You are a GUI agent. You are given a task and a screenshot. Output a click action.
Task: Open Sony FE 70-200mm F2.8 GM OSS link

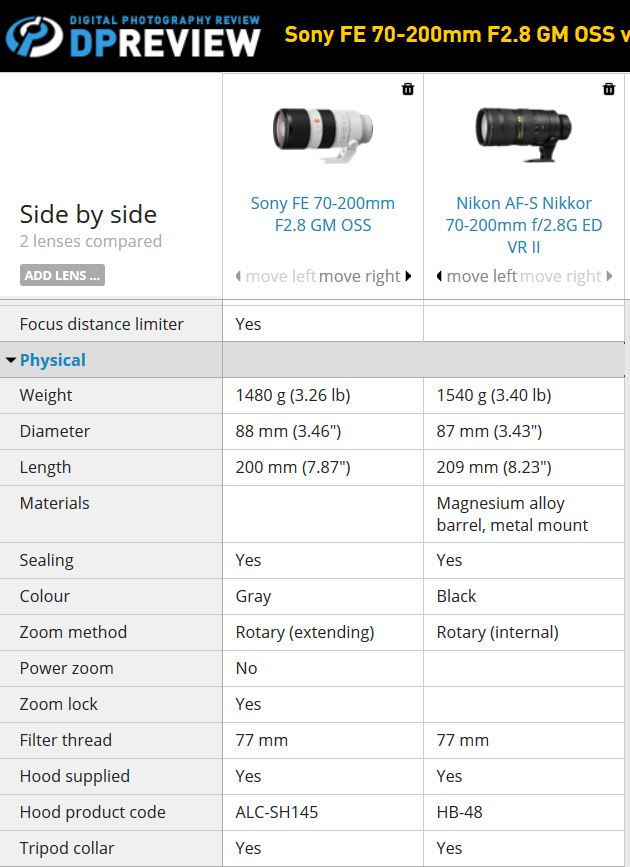[x=322, y=214]
